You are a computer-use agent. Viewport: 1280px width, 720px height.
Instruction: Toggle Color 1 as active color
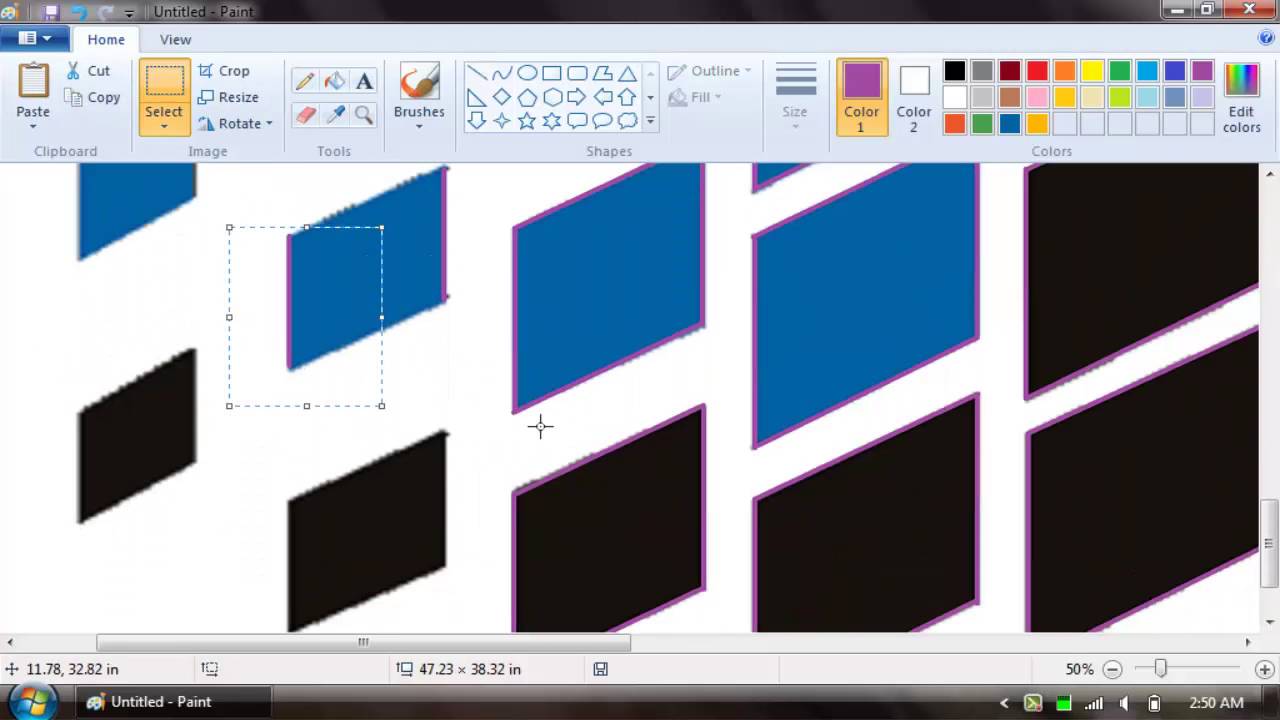[x=861, y=98]
